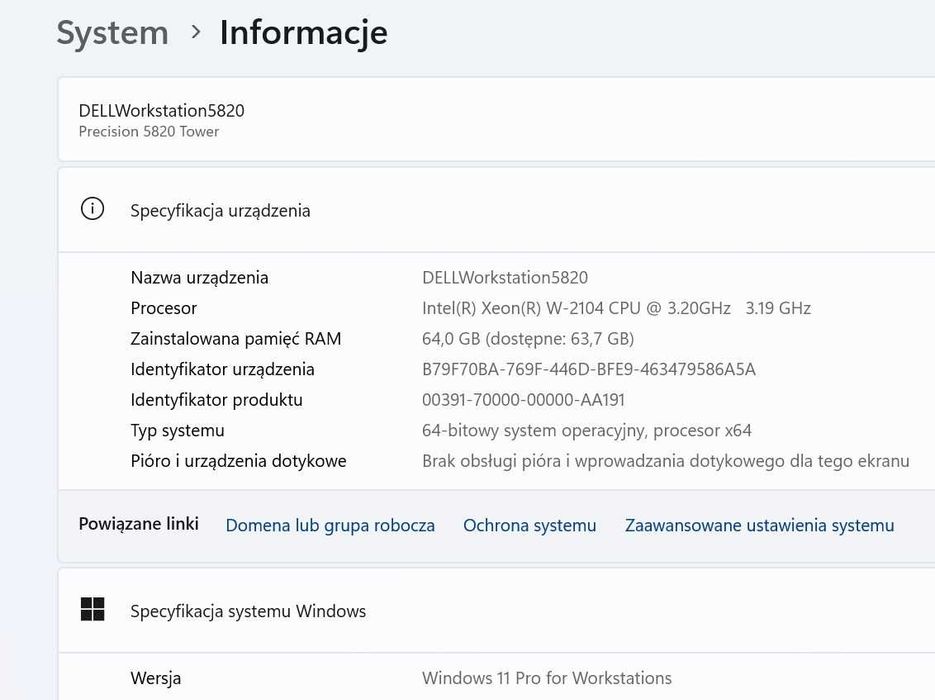The image size is (935, 700).
Task: Click Identyfikator urządzenia label
Action: tap(222, 370)
